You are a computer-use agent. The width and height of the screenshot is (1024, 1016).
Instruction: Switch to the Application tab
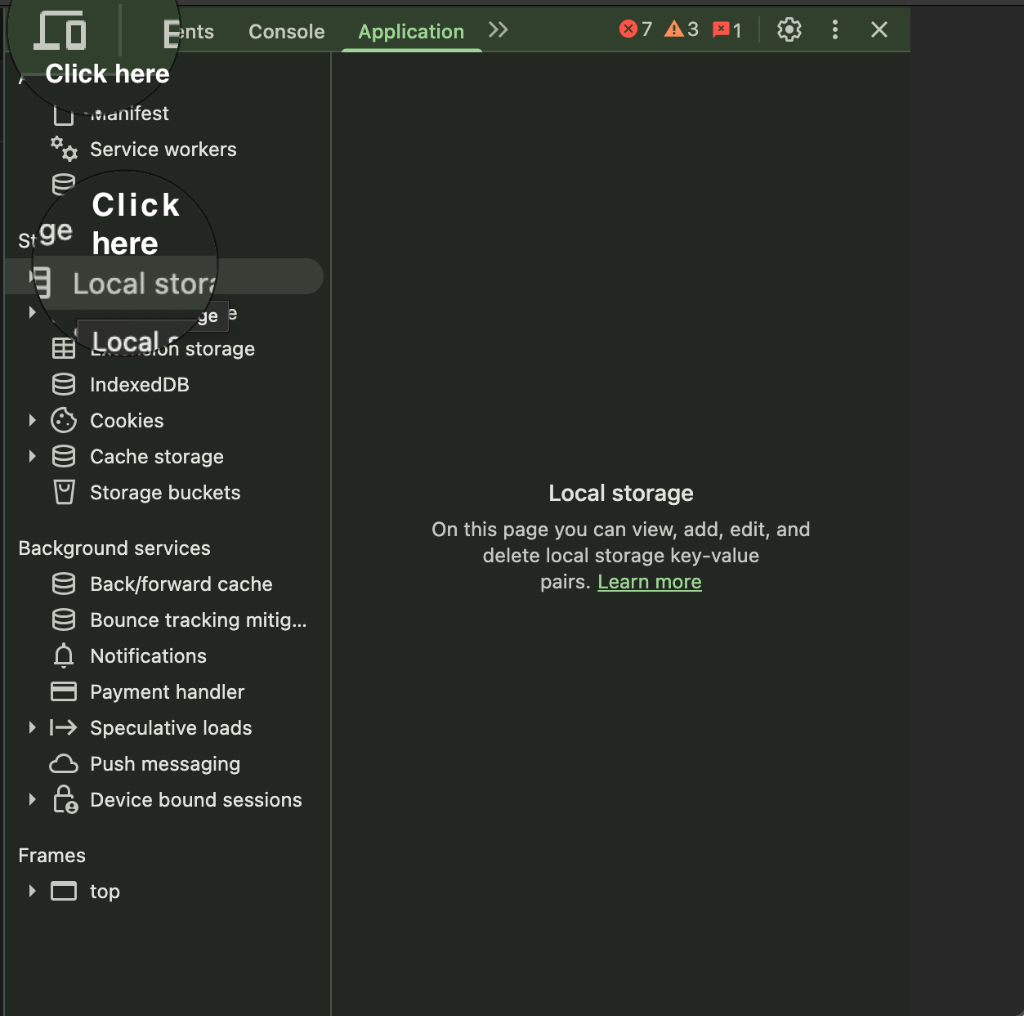411,31
